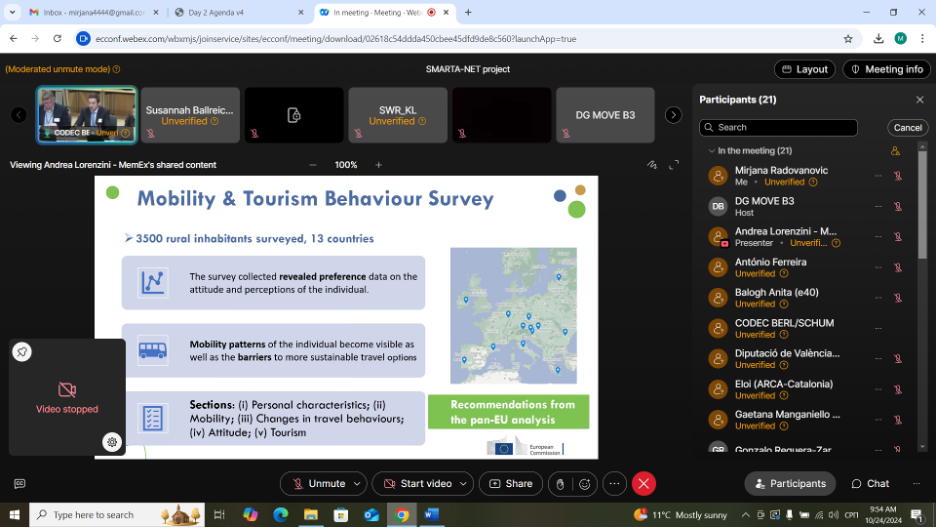Pin the self-view video window
Screen dimensions: 936x528
tap(22, 352)
